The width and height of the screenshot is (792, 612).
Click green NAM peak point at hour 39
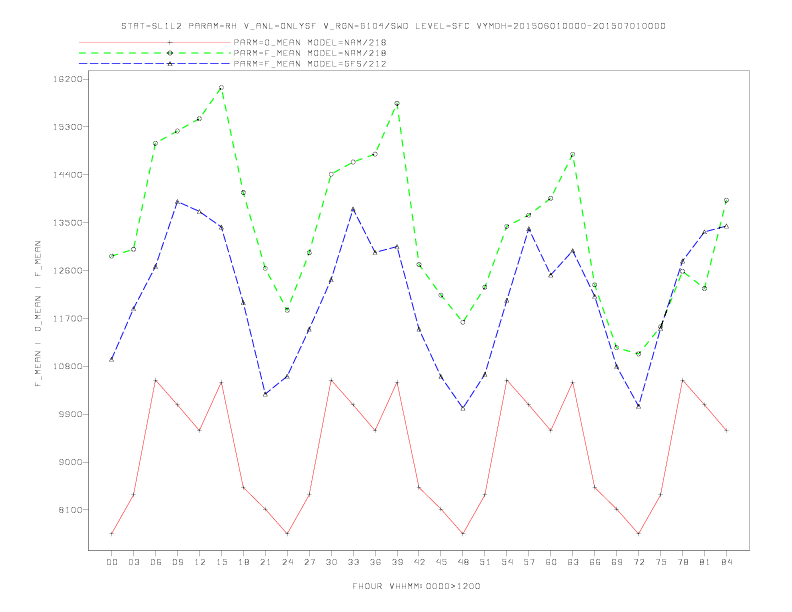tap(397, 104)
